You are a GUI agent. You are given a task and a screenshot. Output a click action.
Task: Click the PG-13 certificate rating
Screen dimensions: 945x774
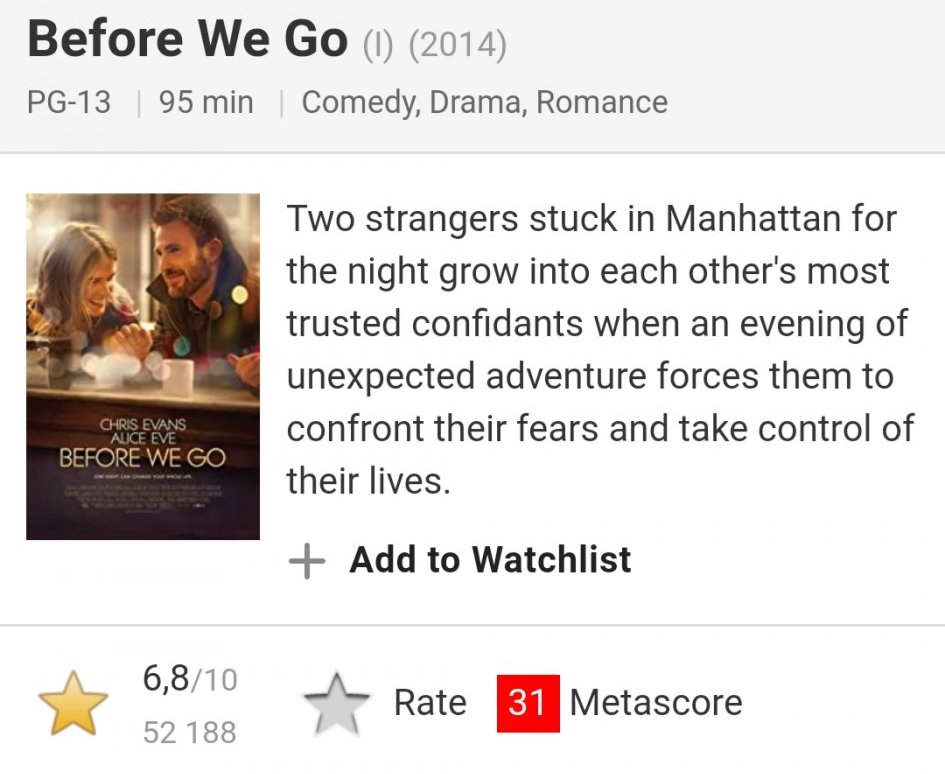69,102
